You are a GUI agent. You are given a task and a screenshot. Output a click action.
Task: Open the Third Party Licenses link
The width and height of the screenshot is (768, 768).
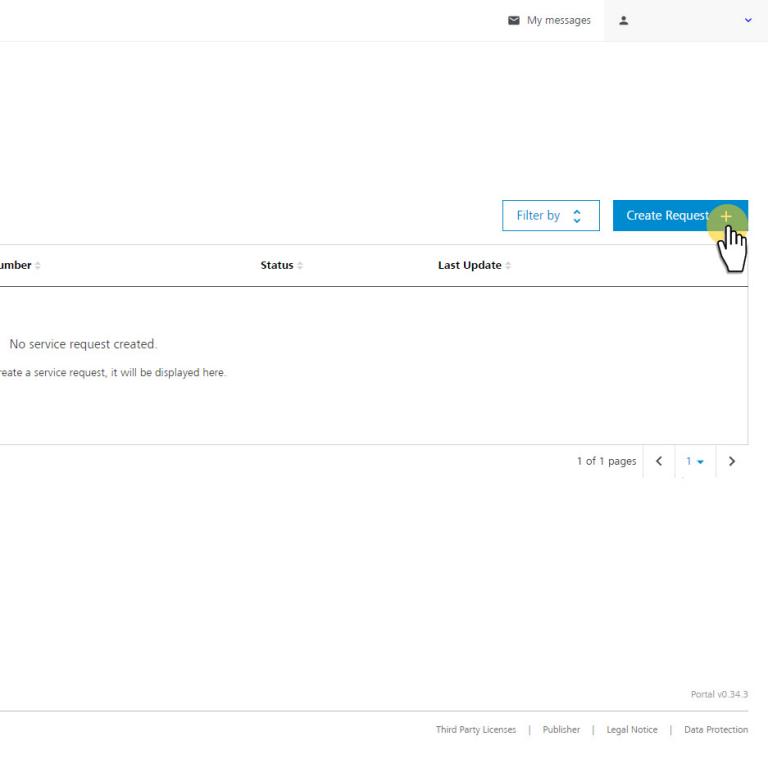pyautogui.click(x=475, y=730)
